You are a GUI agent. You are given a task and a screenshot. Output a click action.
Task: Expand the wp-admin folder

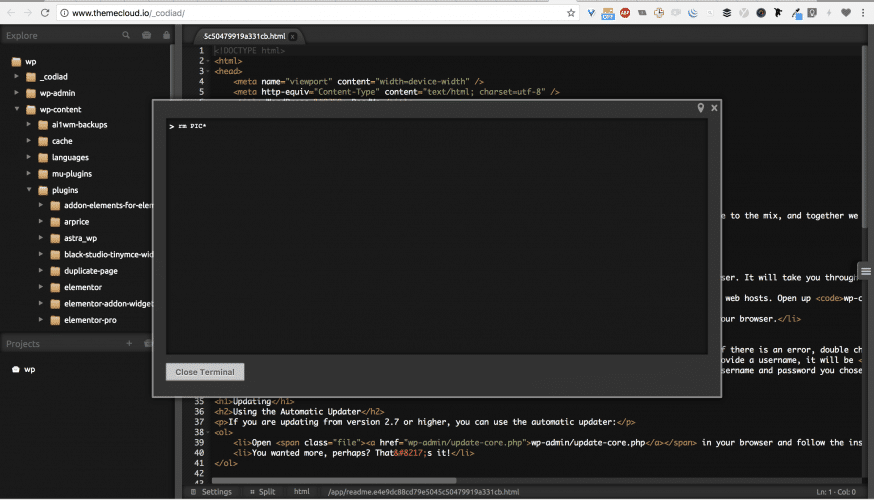click(x=17, y=93)
